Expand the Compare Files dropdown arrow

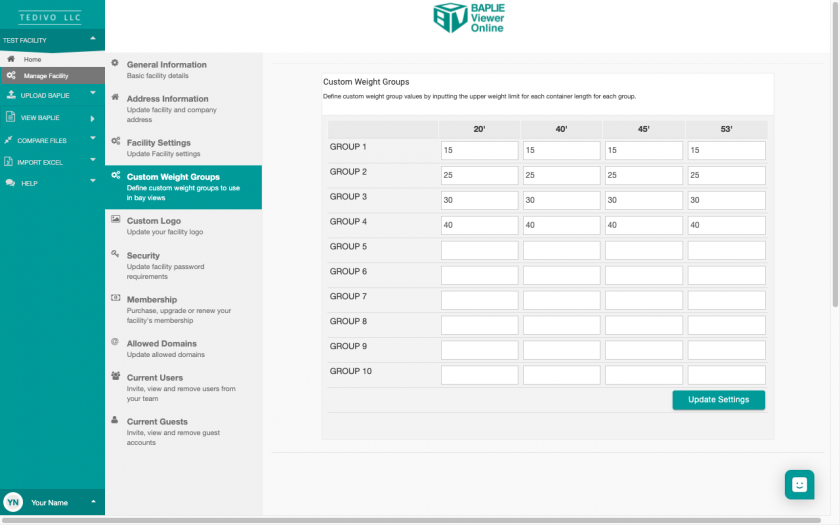pos(93,138)
